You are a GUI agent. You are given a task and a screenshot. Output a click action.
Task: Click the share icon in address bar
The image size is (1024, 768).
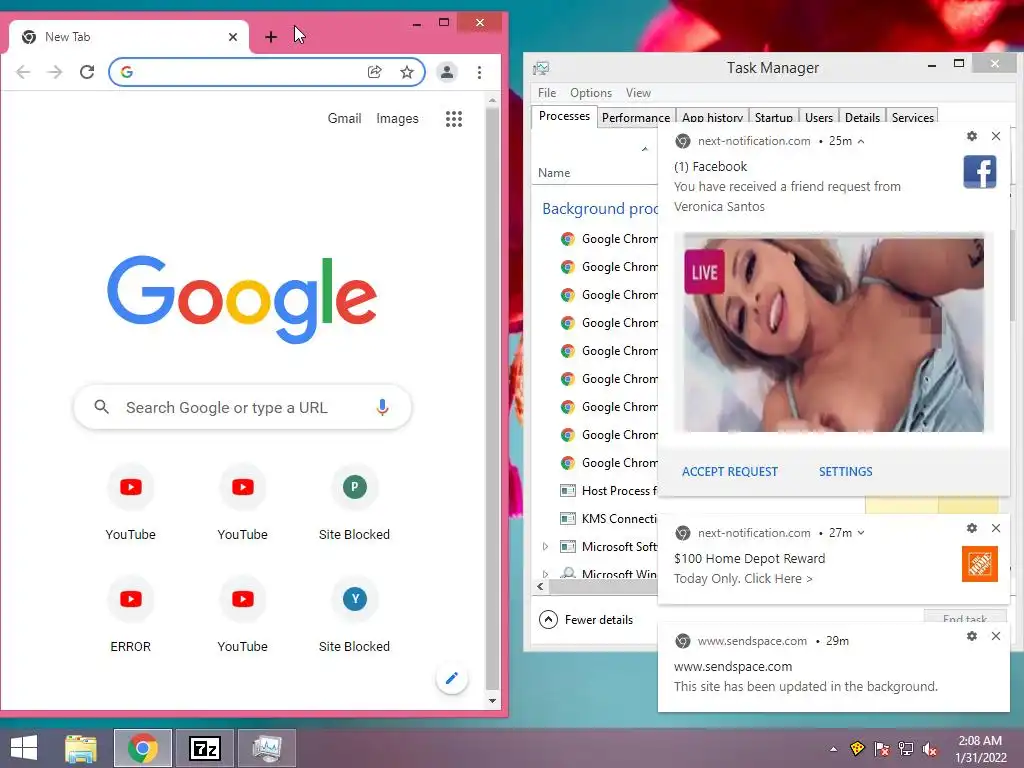pyautogui.click(x=374, y=72)
